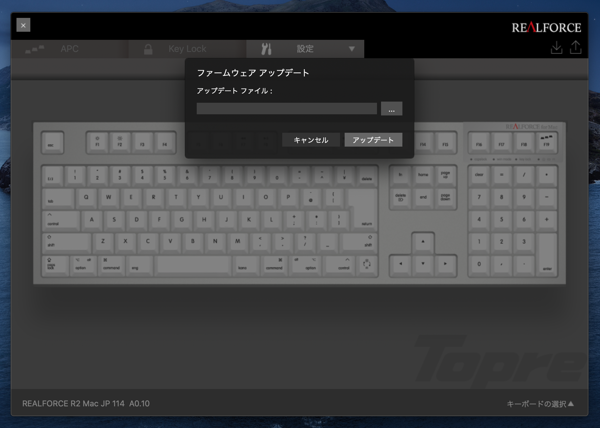600x428 pixels.
Task: Select the F19 key with APC indicator
Action: point(546,142)
